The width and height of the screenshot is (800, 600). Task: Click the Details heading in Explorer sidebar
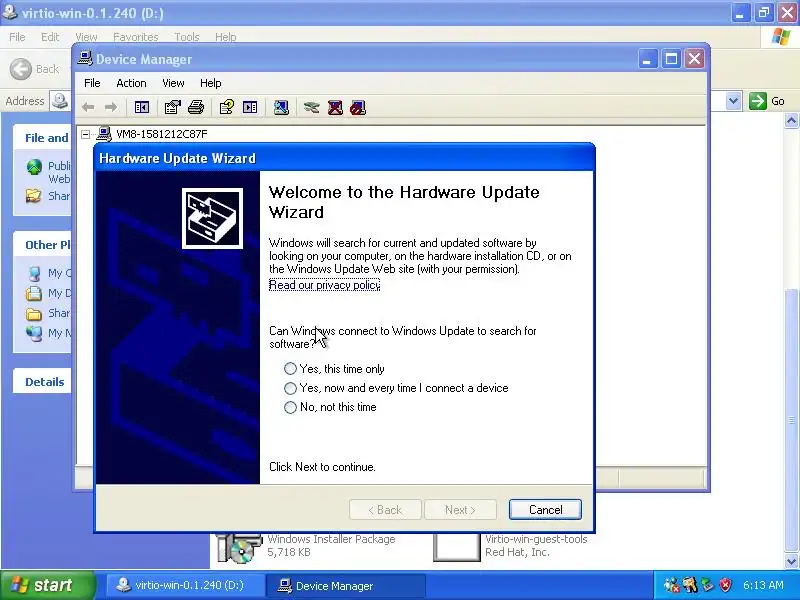coord(45,382)
